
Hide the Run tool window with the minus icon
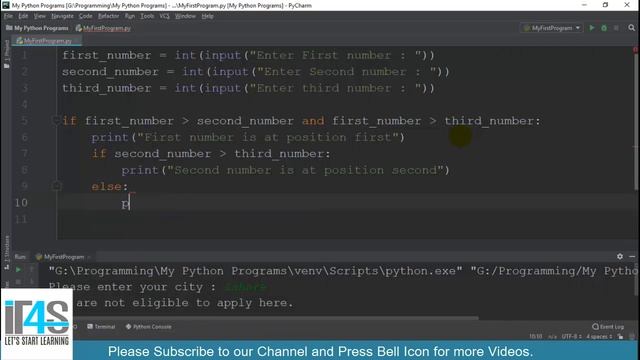click(x=632, y=256)
